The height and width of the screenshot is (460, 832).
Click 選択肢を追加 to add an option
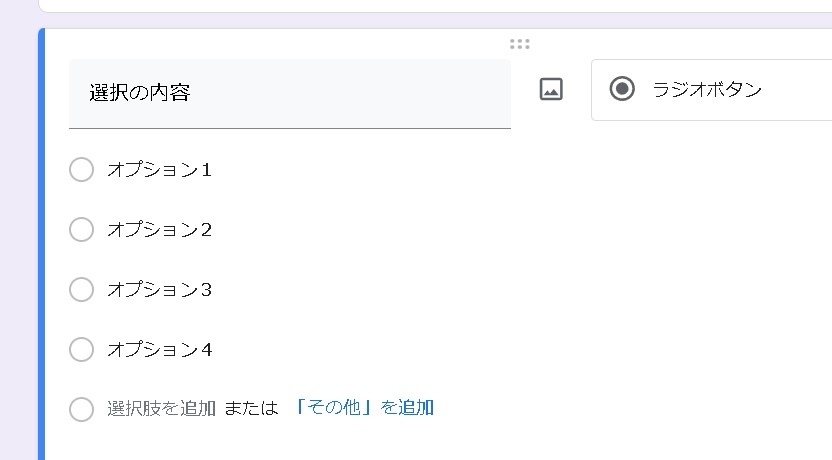coord(161,408)
